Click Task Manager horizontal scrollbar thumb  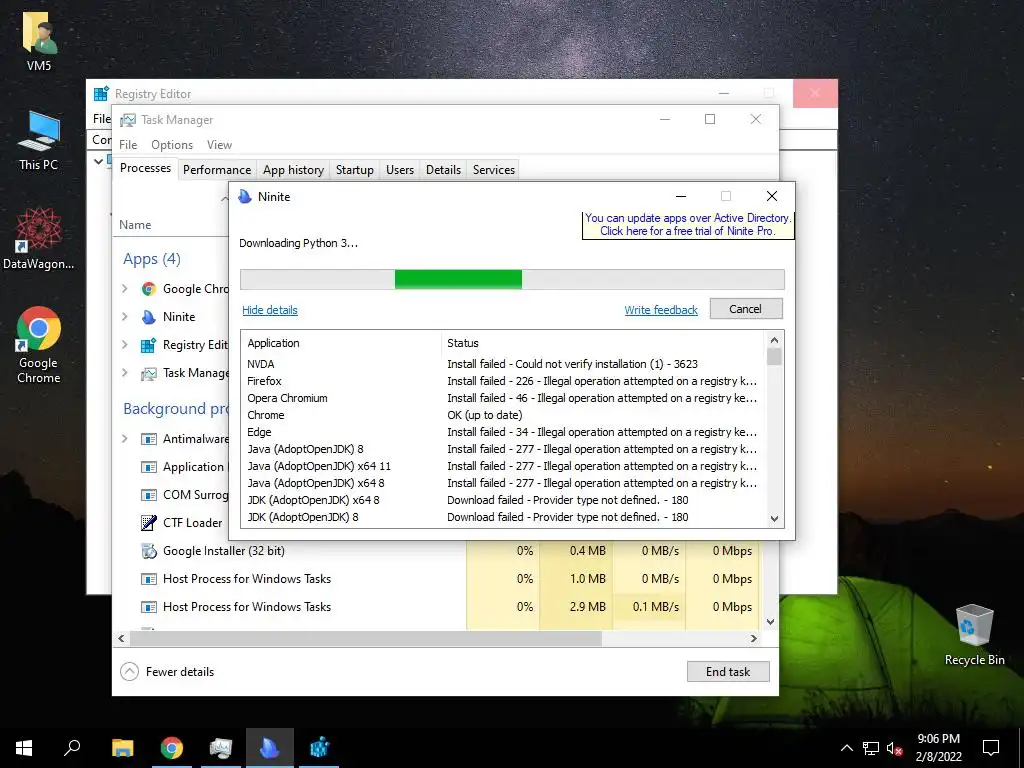tap(366, 639)
